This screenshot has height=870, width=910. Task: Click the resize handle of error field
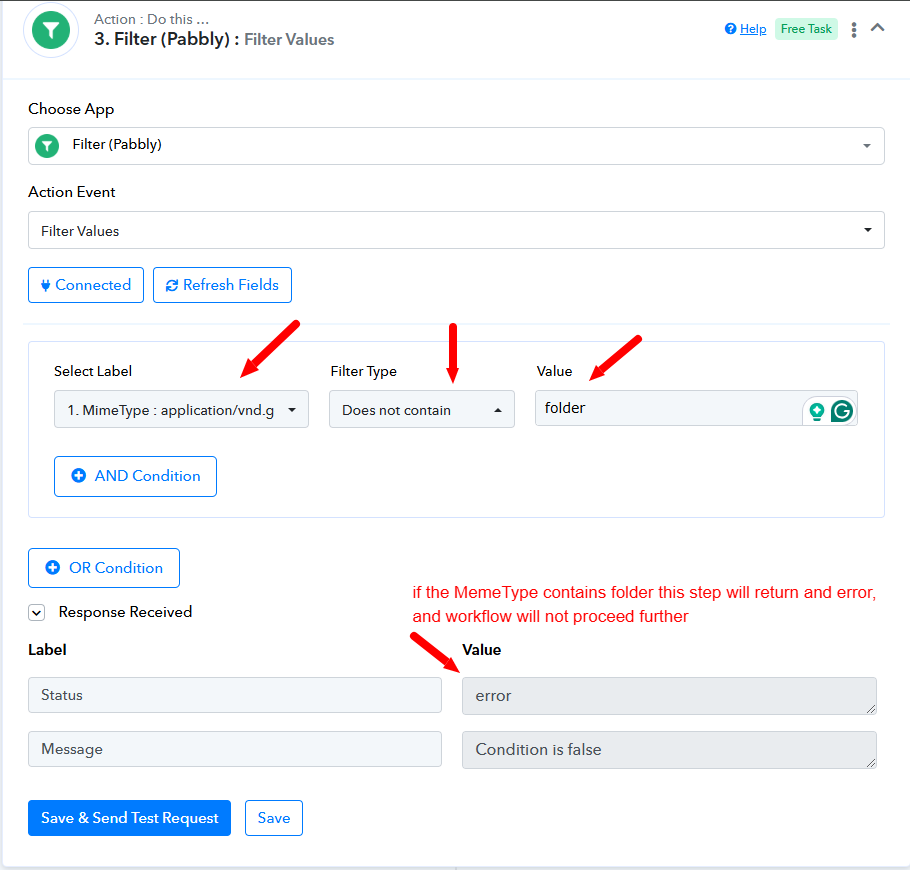click(x=871, y=709)
